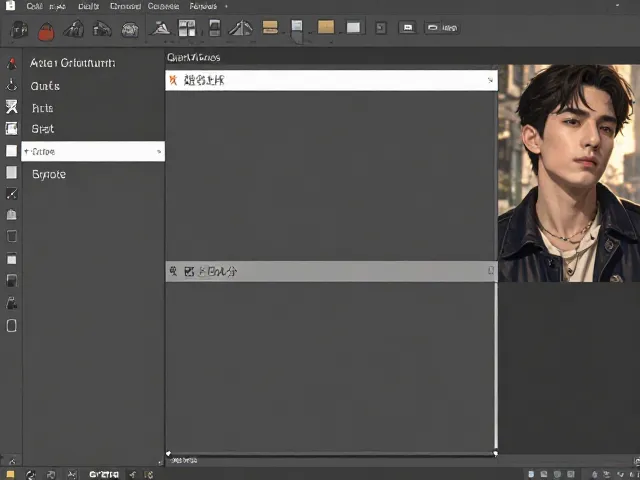Open the 'Qdit' menu in menu bar

(x=34, y=6)
